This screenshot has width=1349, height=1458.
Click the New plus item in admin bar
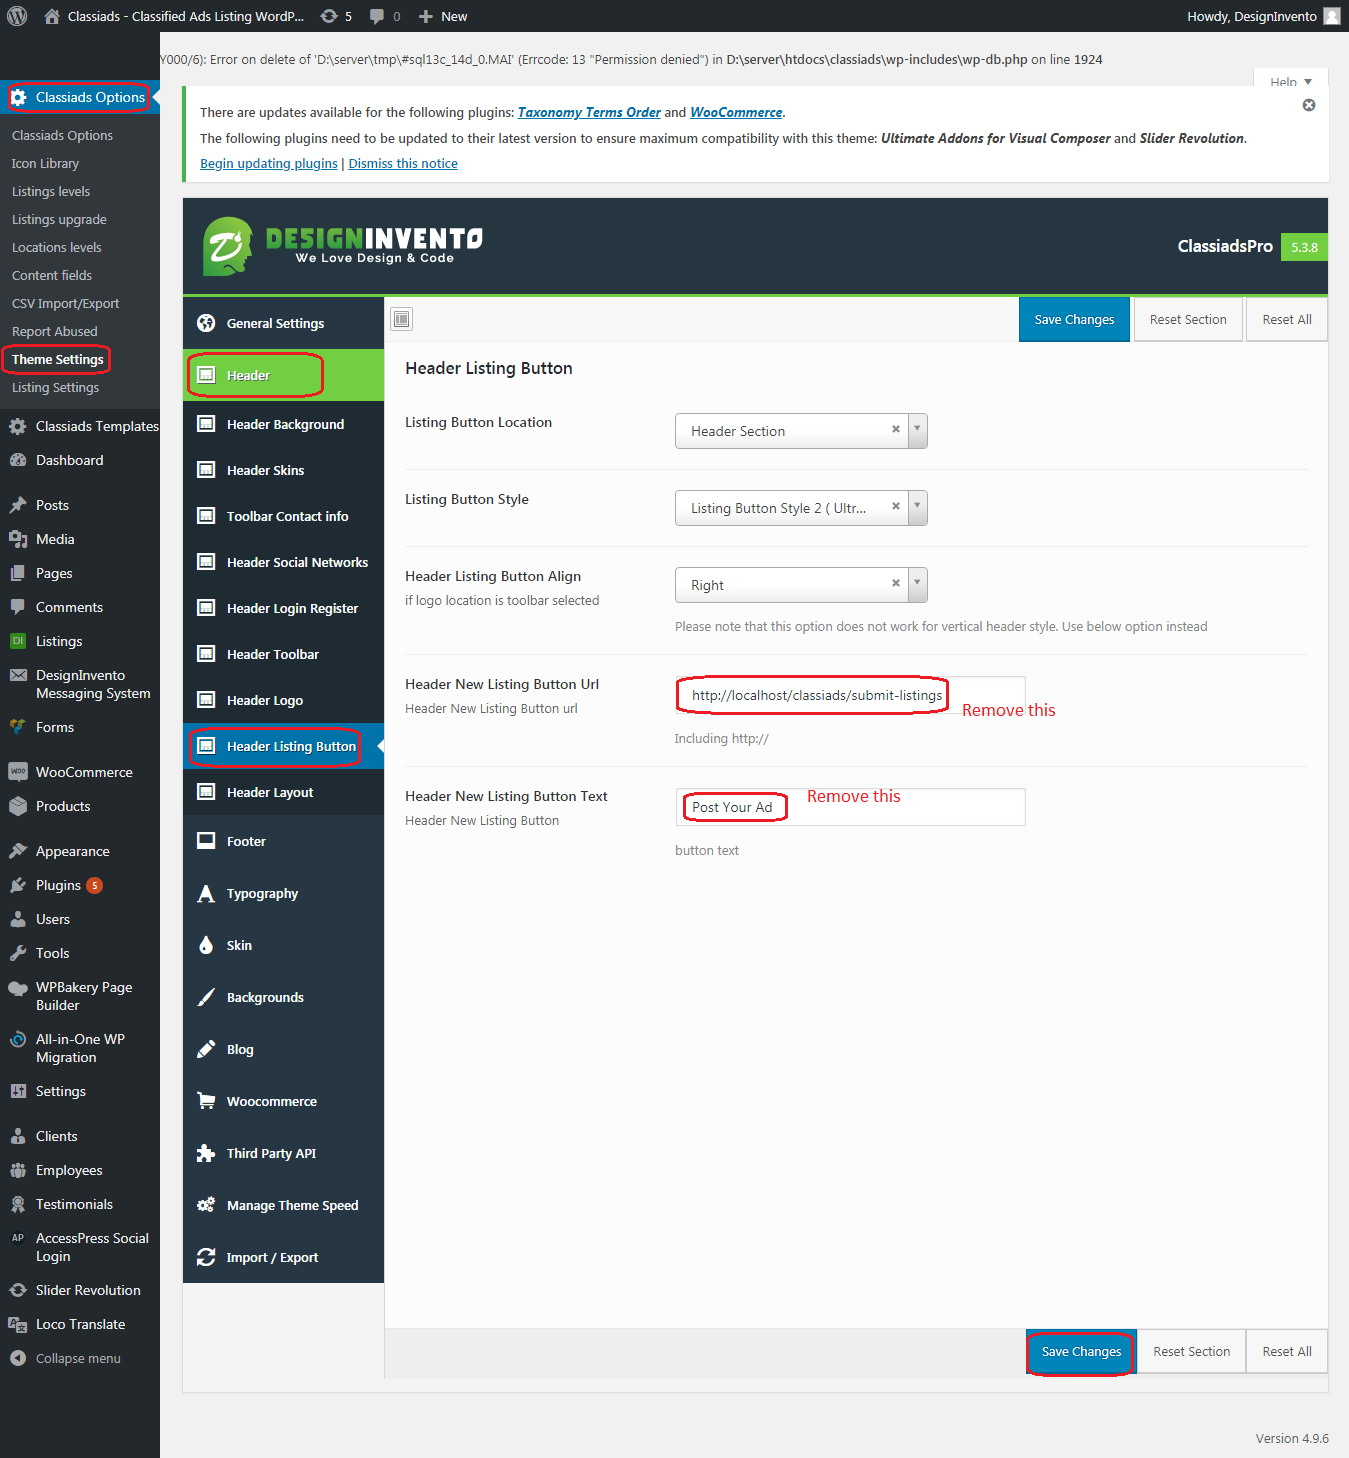pyautogui.click(x=443, y=16)
